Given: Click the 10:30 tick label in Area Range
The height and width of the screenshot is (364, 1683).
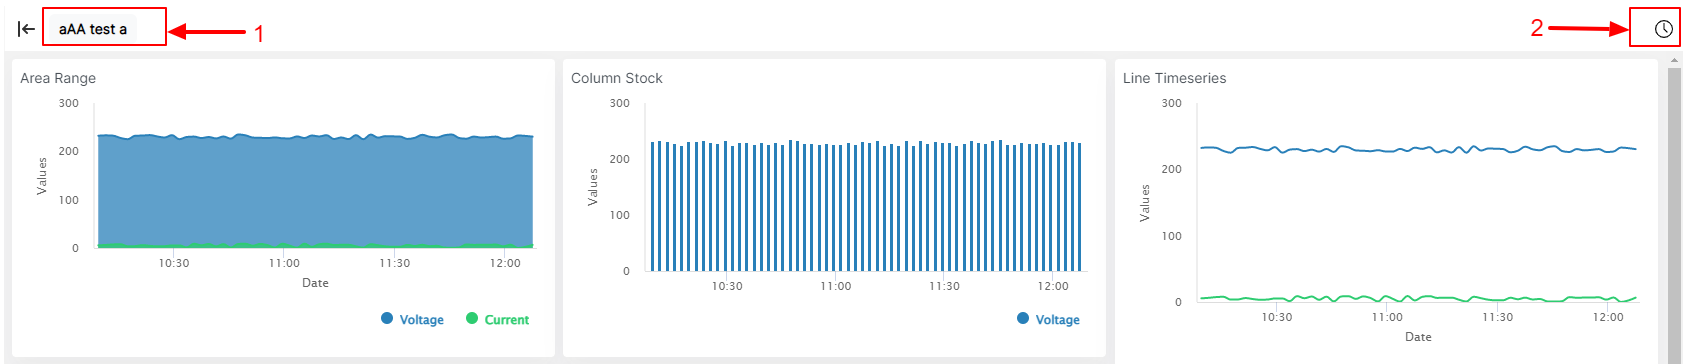Looking at the screenshot, I should pos(174,263).
